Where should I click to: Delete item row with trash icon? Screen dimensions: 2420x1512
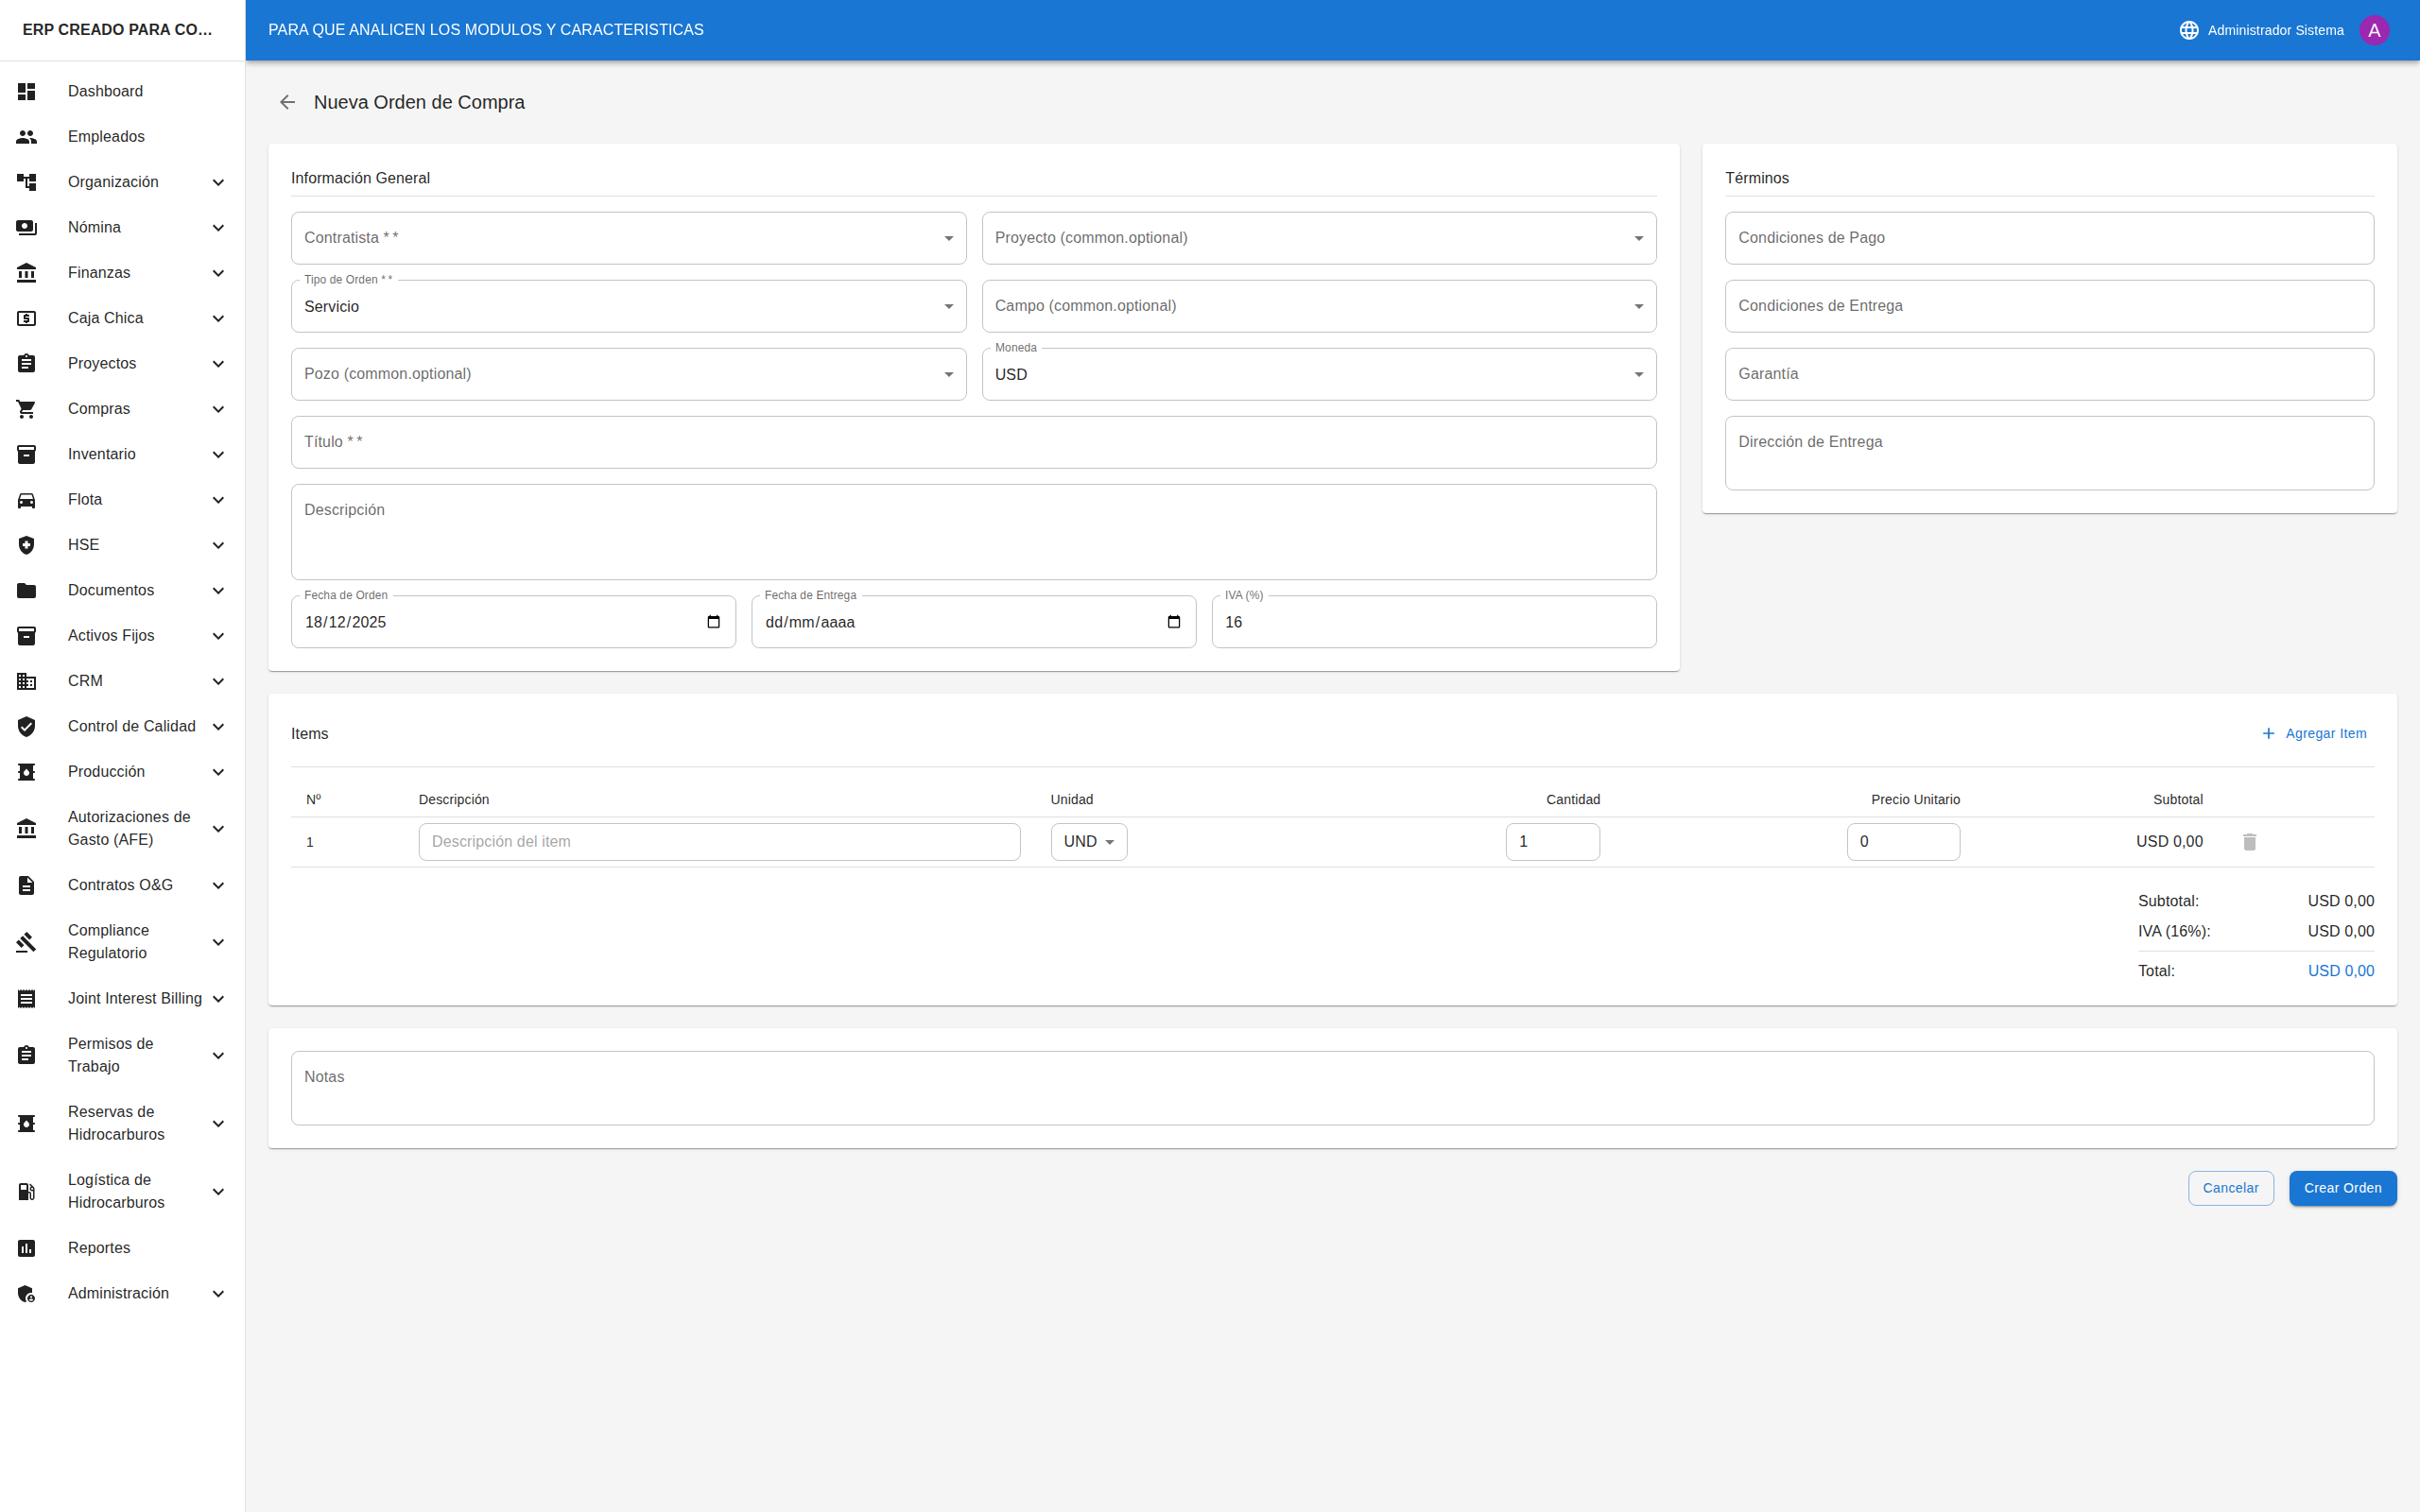[x=2249, y=842]
